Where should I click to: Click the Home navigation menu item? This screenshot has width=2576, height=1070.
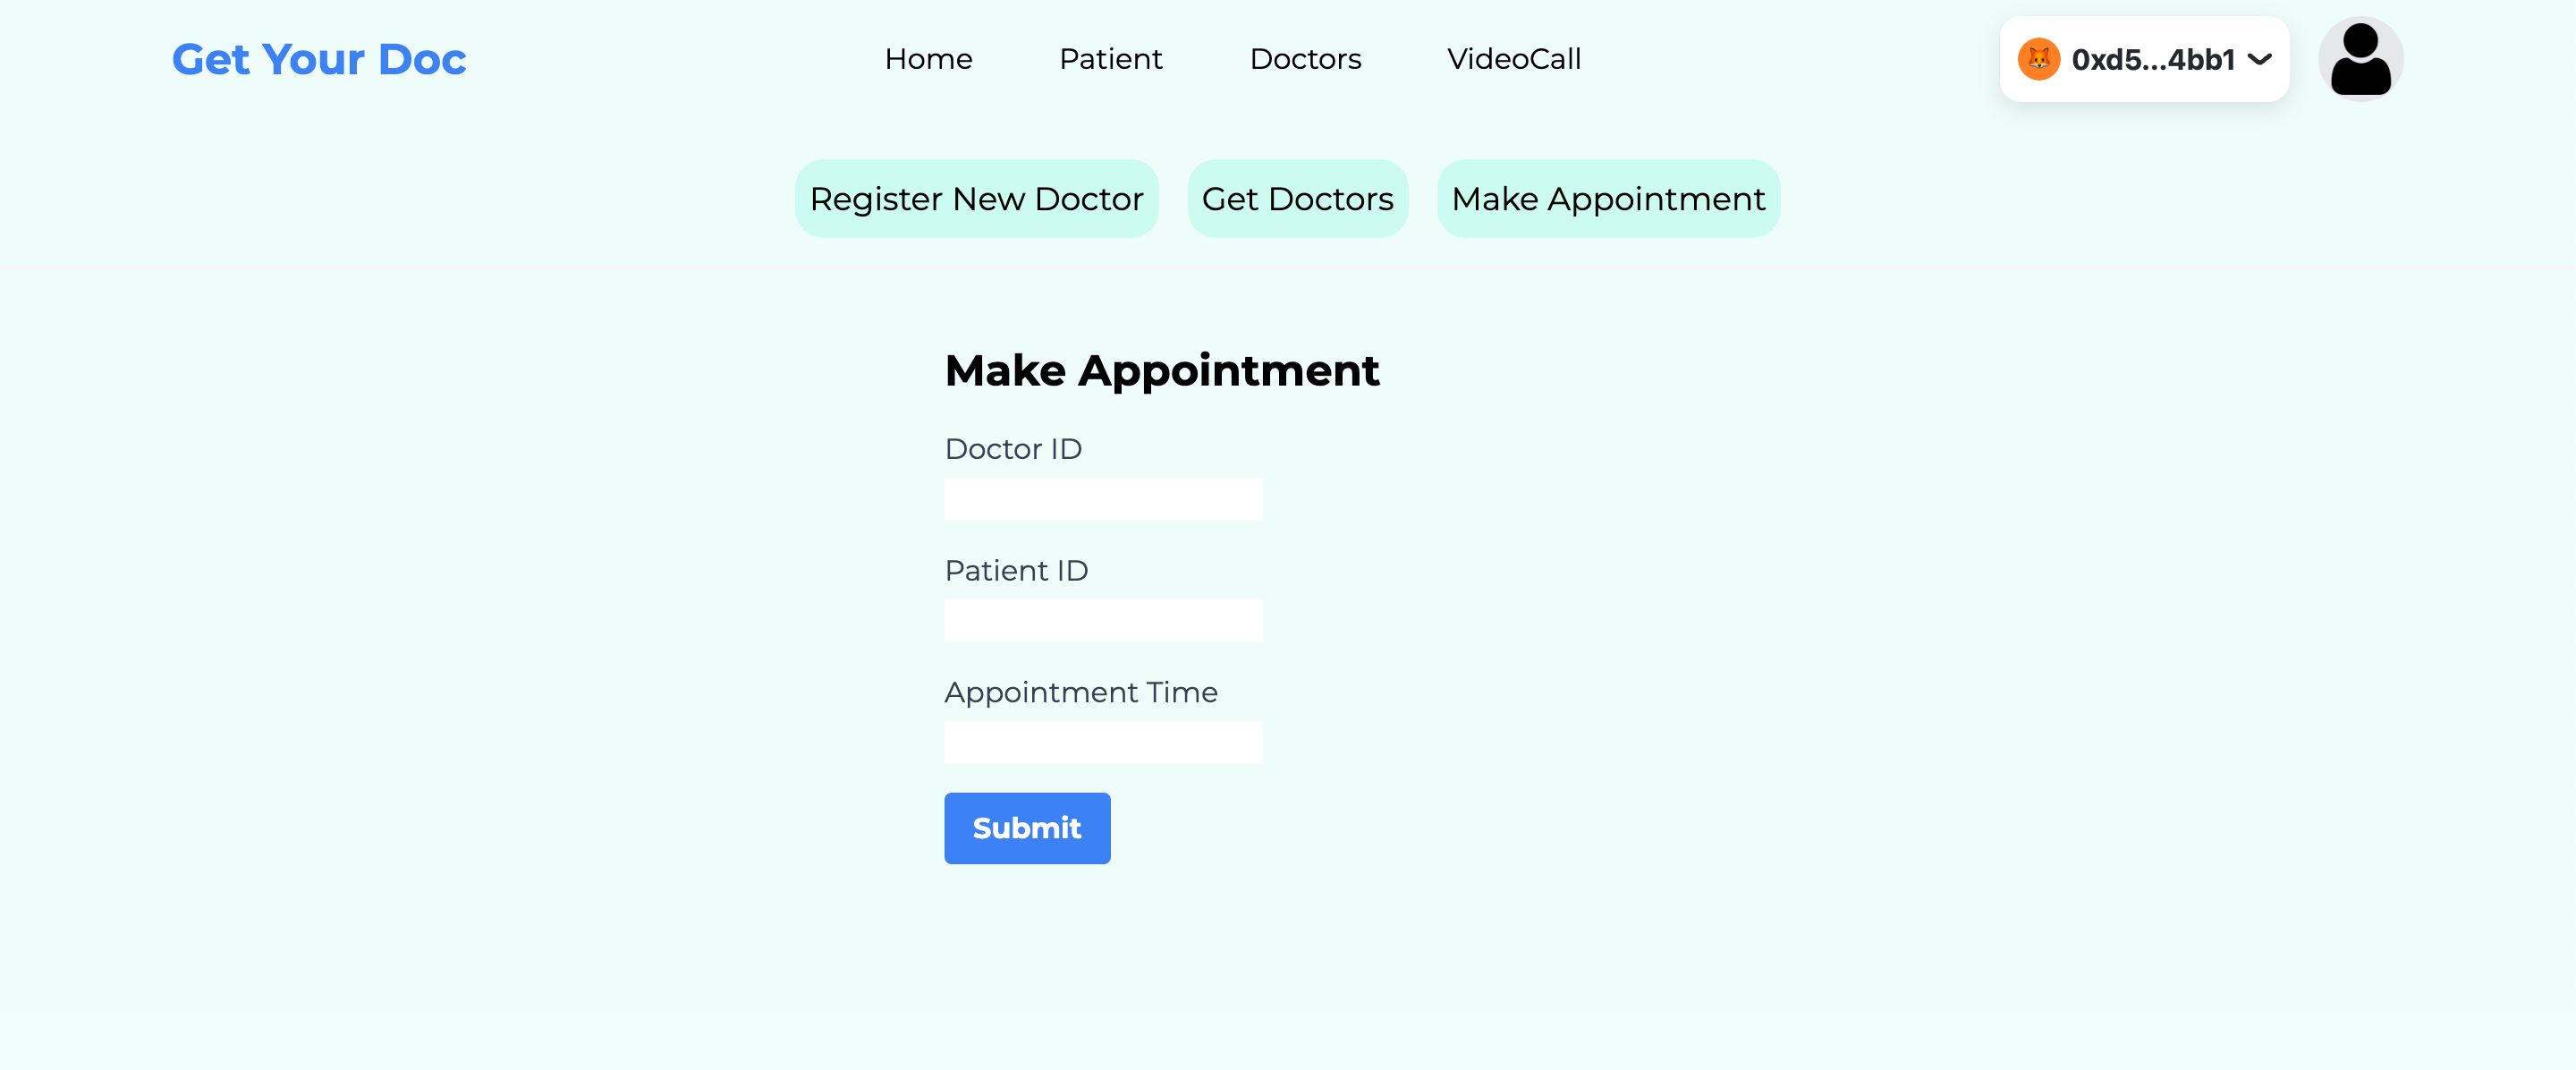pyautogui.click(x=928, y=59)
